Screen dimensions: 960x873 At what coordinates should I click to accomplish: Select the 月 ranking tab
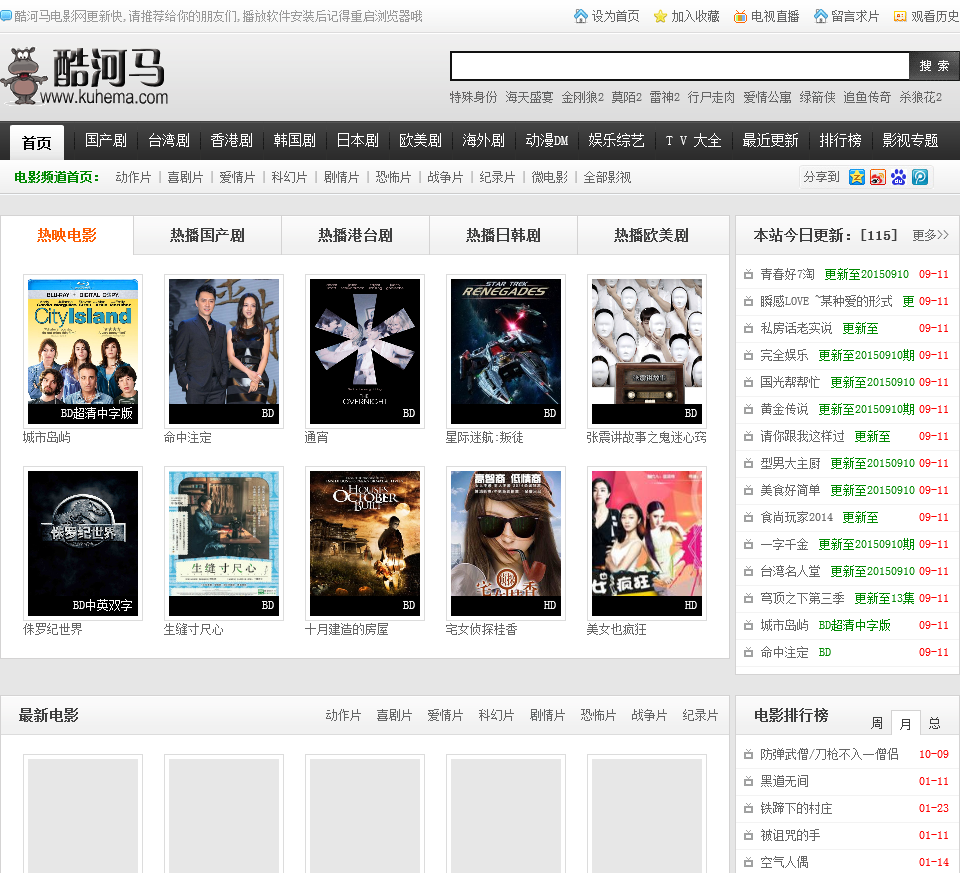click(x=906, y=724)
